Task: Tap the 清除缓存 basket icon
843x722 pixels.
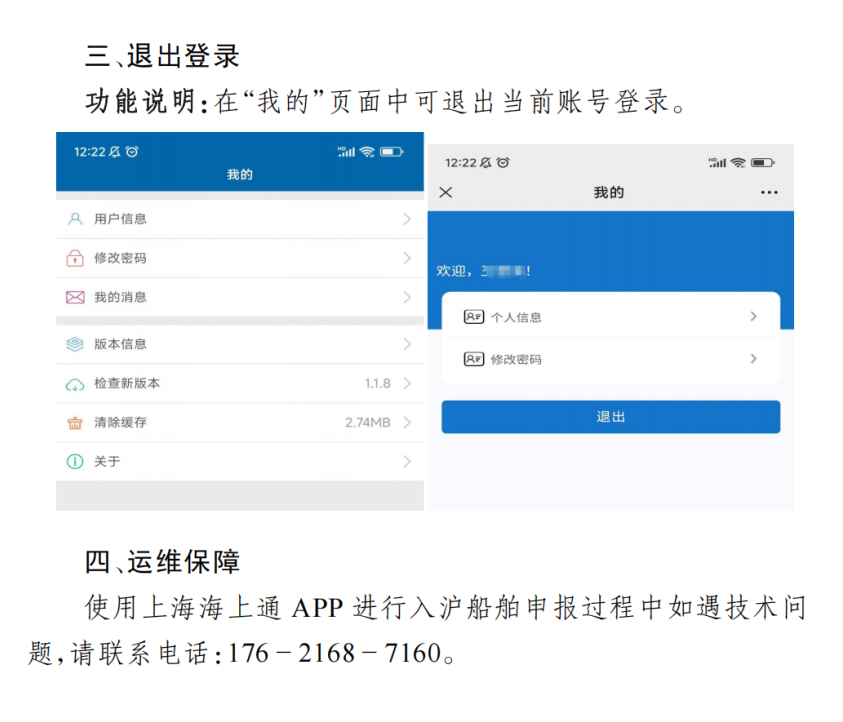Action: 75,423
